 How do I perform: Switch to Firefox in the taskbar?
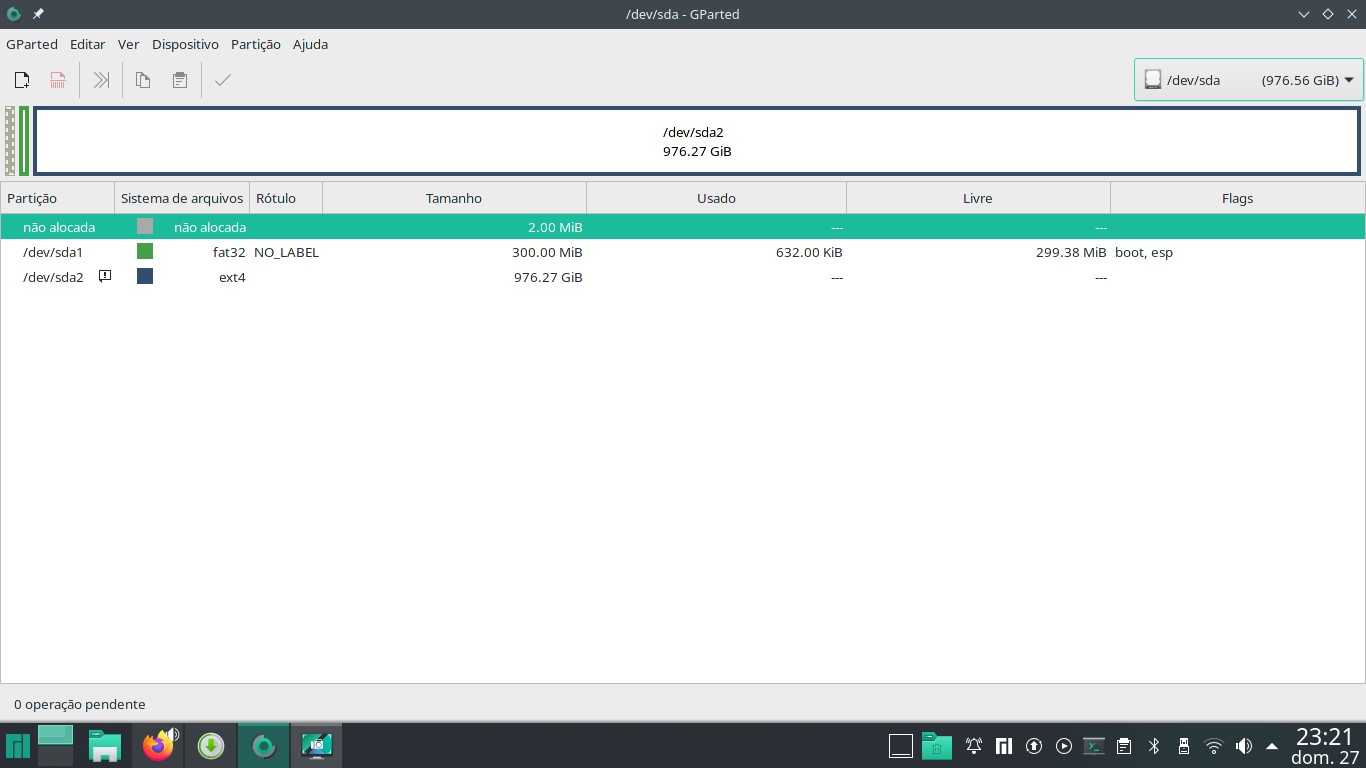tap(158, 745)
